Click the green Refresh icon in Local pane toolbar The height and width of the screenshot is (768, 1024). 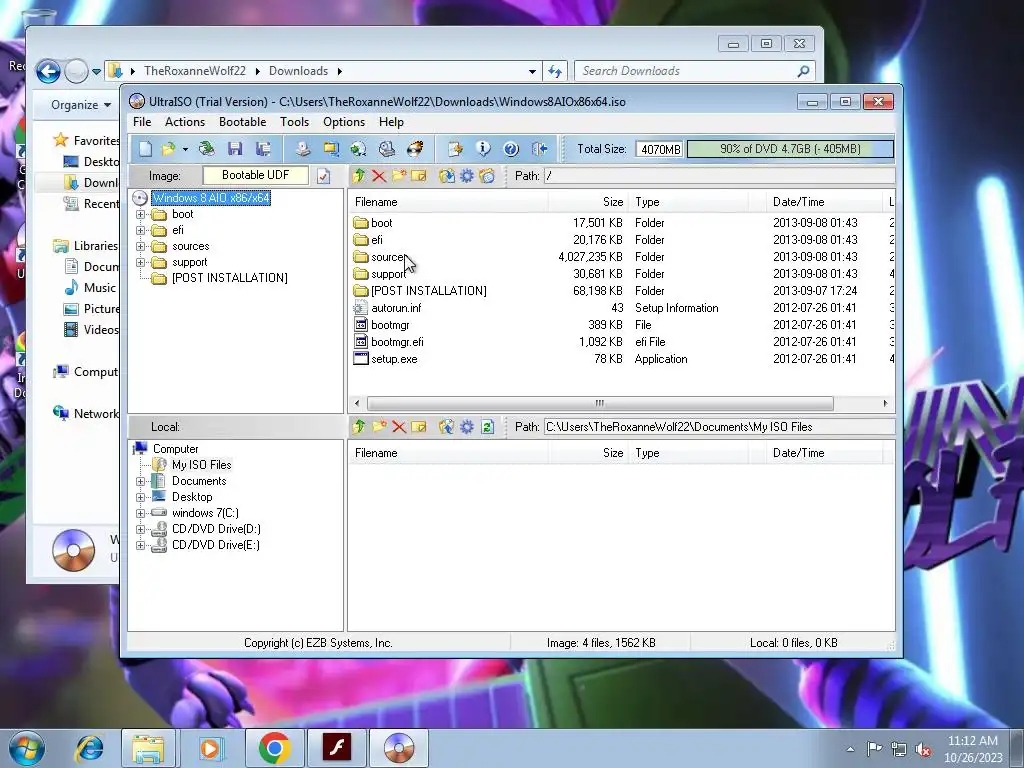point(487,427)
